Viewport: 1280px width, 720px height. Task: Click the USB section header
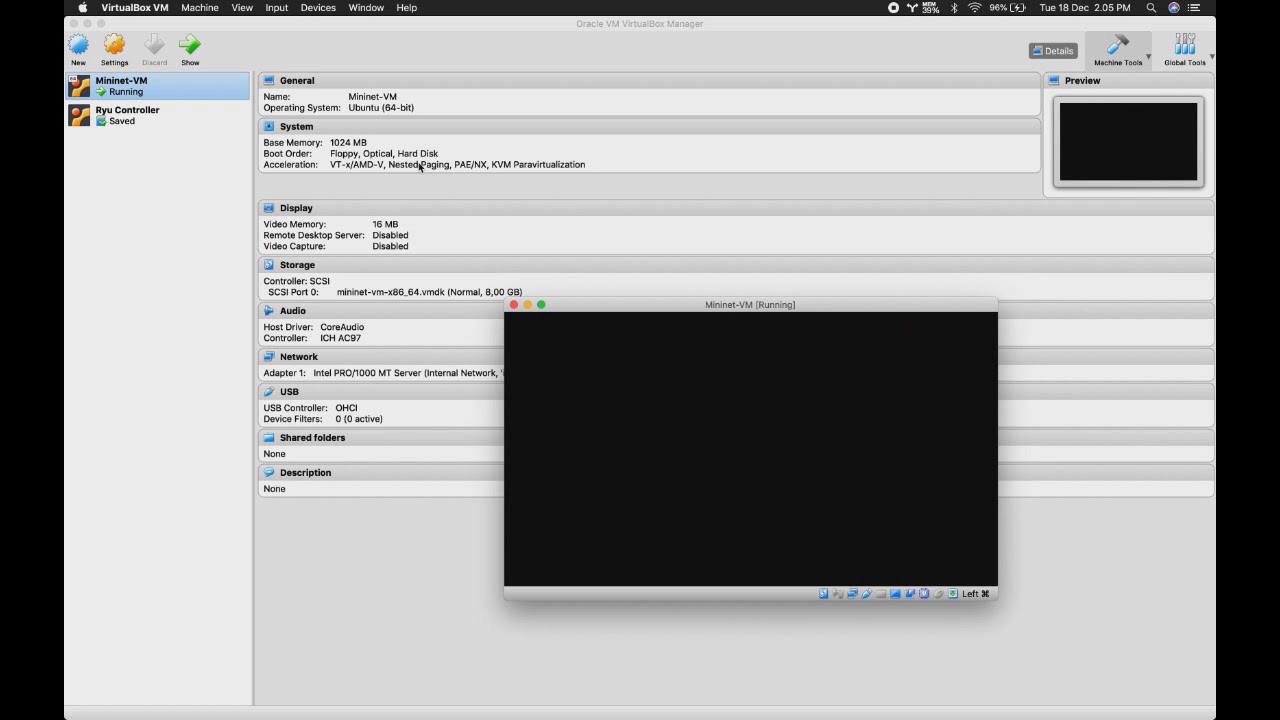381,391
